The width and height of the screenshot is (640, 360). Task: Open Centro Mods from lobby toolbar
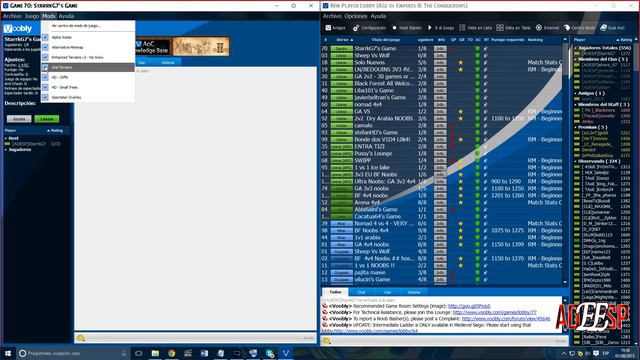coord(580,28)
